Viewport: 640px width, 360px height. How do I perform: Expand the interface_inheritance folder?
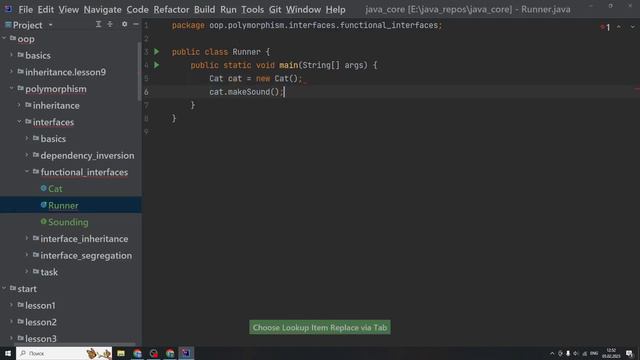[27, 238]
